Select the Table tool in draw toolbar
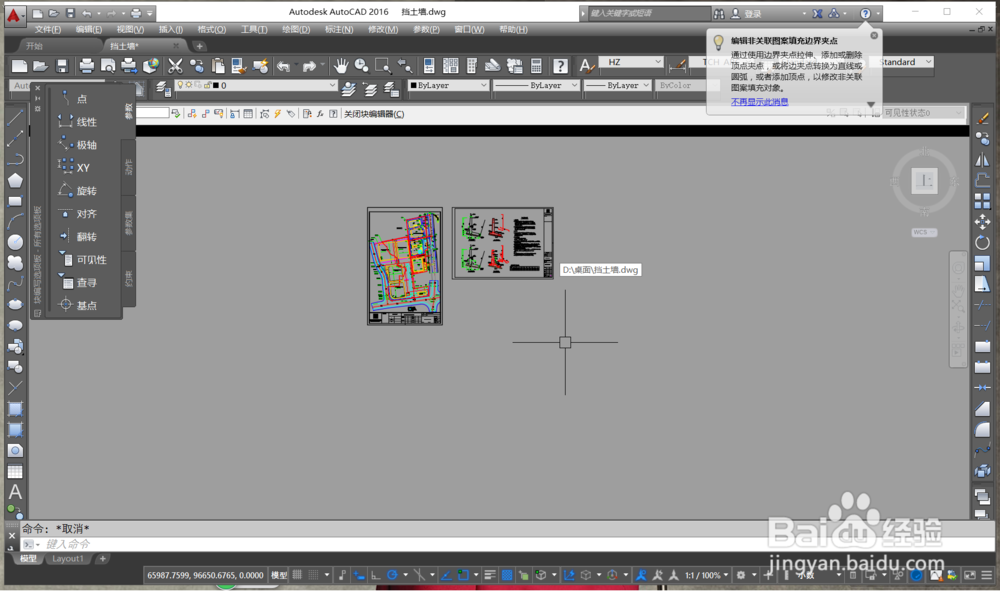The width and height of the screenshot is (1000, 598). pyautogui.click(x=15, y=471)
